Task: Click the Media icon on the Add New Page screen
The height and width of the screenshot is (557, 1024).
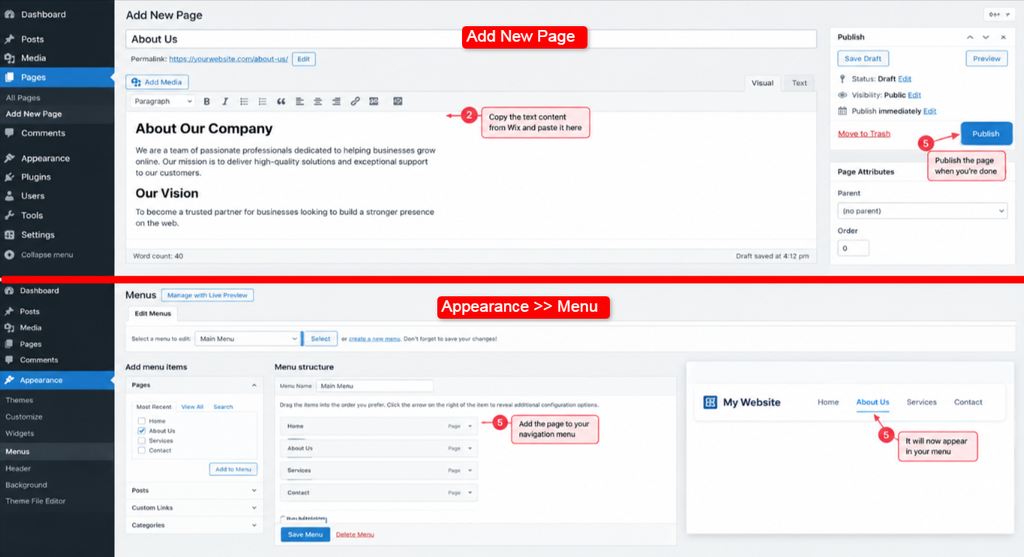Action: tap(9, 58)
